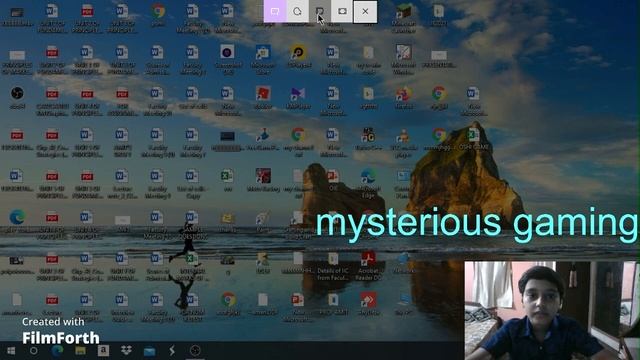The image size is (640, 360).
Task: Choose the Window Snip mode button
Action: [320, 11]
